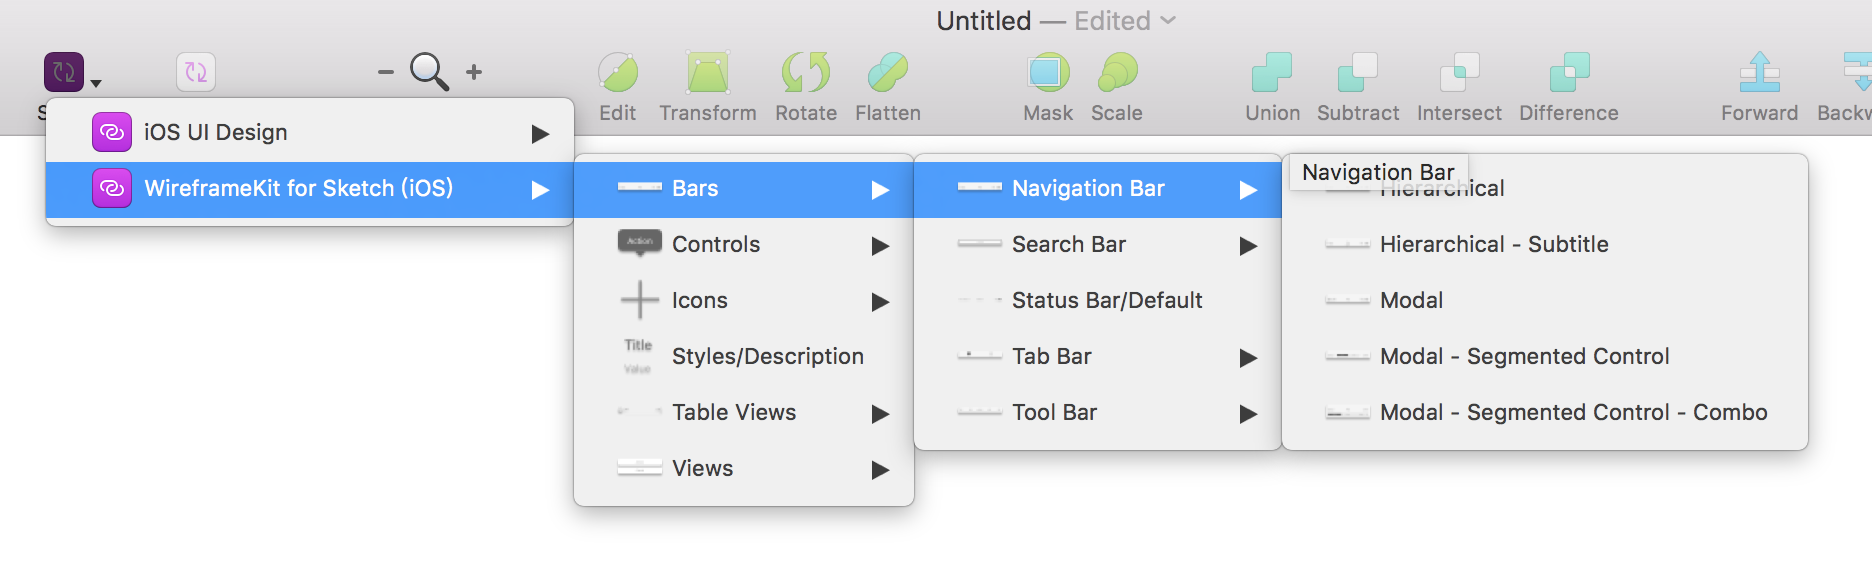1872x576 pixels.
Task: Click the submenu arrow next to Search Bar
Action: click(1248, 246)
